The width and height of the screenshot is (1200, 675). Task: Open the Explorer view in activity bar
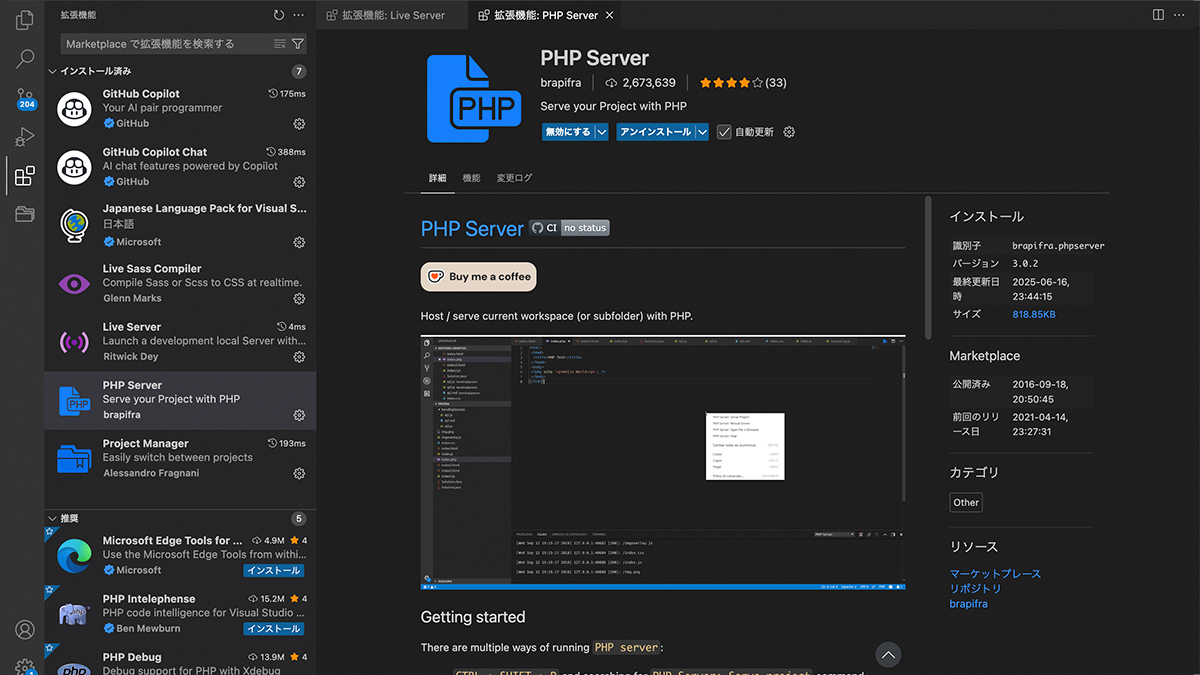[25, 19]
